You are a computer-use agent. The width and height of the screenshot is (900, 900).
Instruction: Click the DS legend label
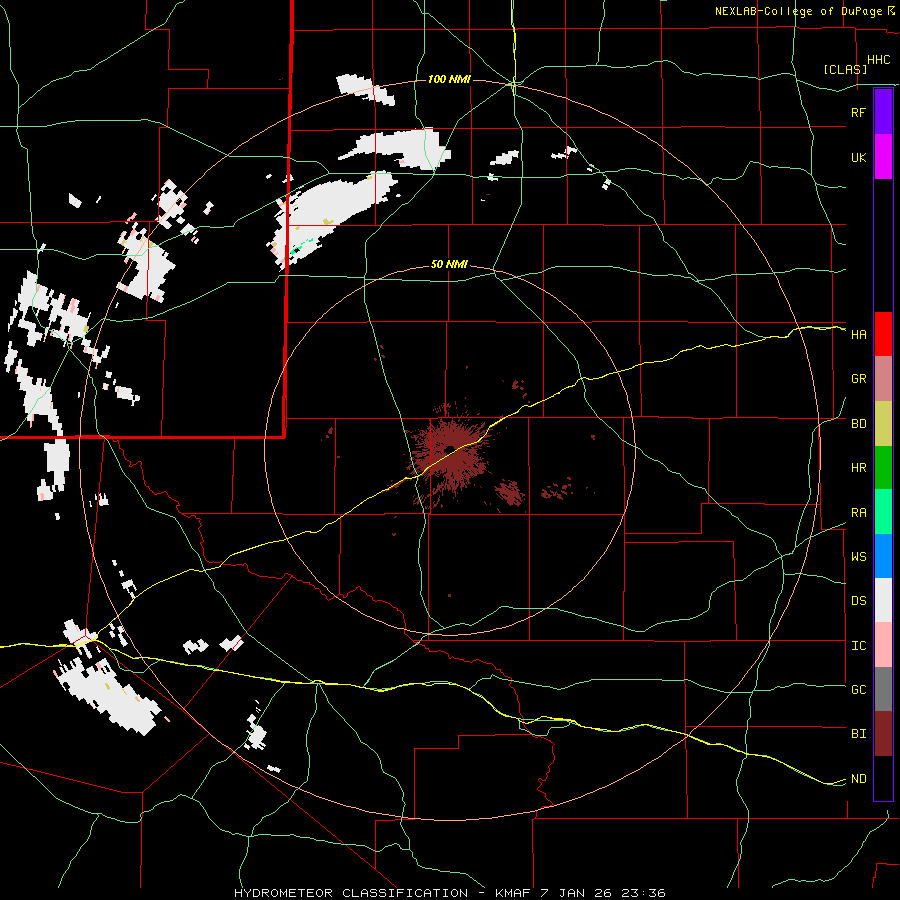(858, 601)
